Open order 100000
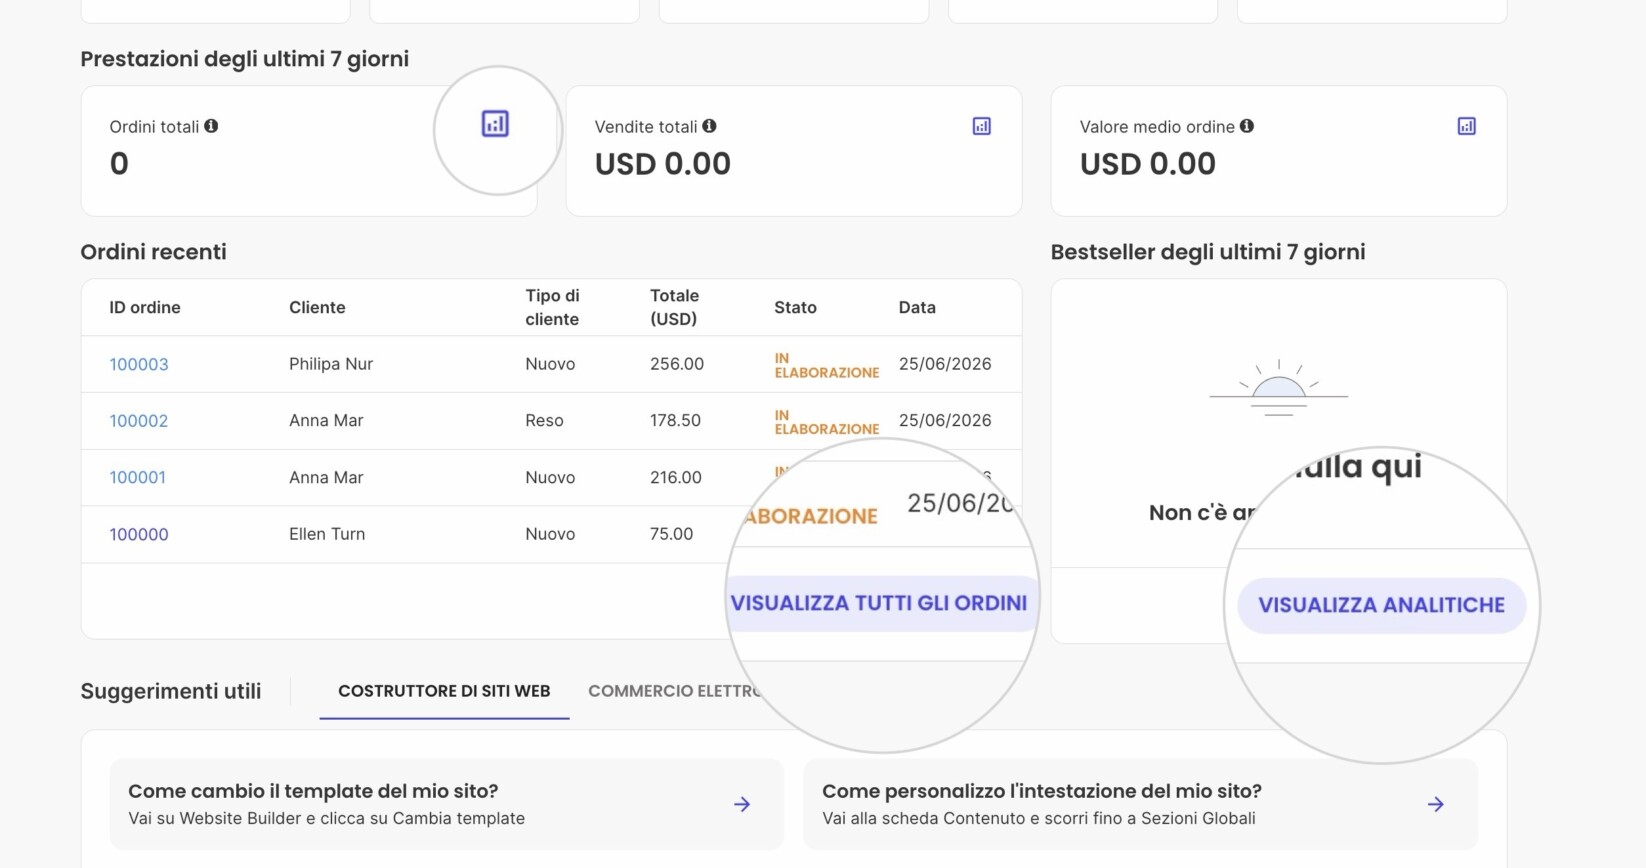This screenshot has width=1646, height=868. pos(139,534)
